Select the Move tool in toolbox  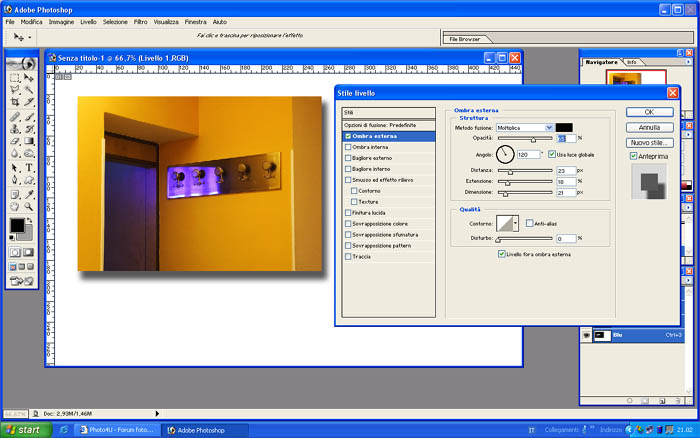pos(29,78)
